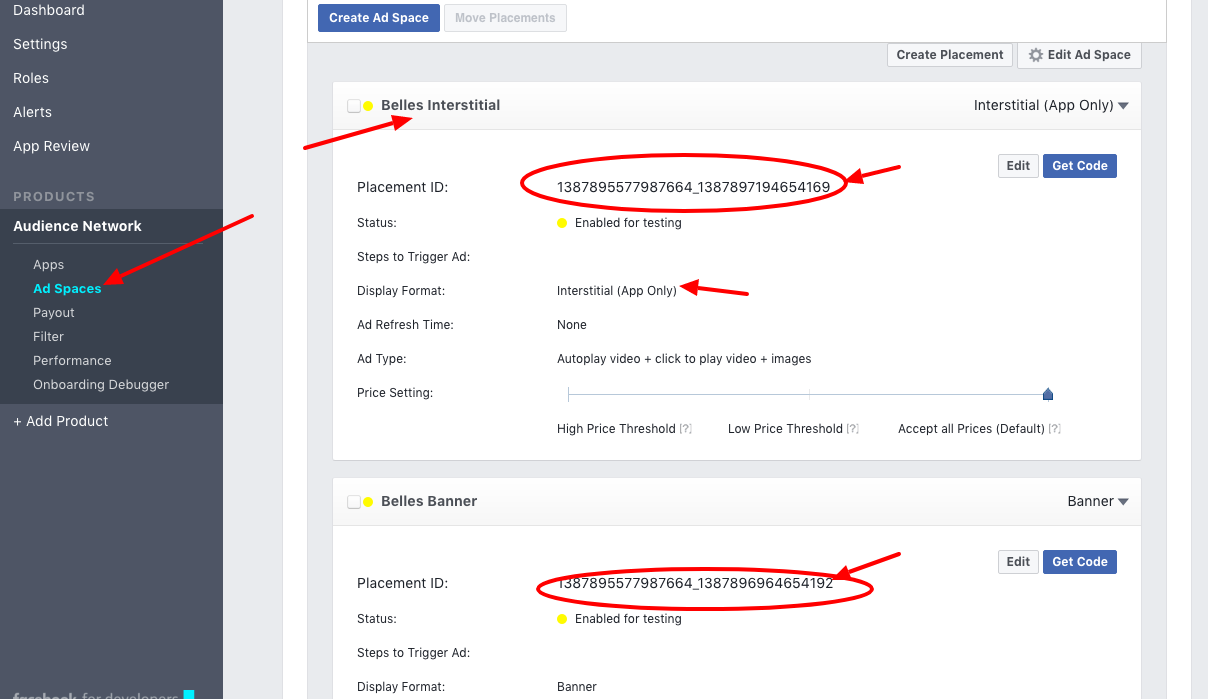
Task: Click the Belles Banner title
Action: [429, 501]
